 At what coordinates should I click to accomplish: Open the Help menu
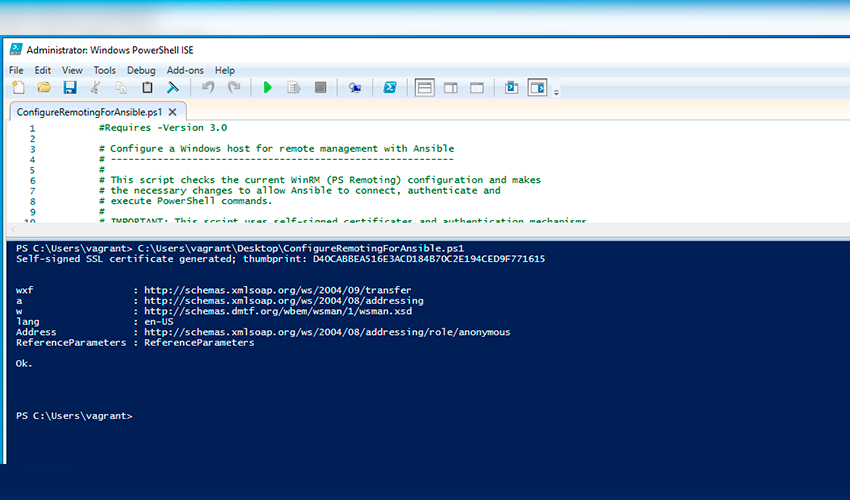tap(224, 70)
